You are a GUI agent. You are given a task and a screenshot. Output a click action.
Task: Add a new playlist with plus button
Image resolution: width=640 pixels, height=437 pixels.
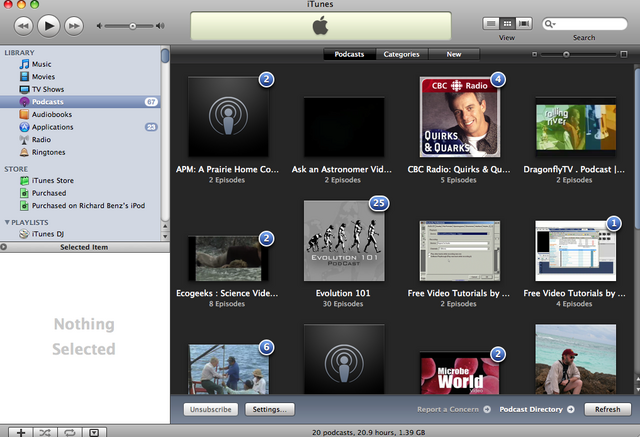tap(21, 433)
